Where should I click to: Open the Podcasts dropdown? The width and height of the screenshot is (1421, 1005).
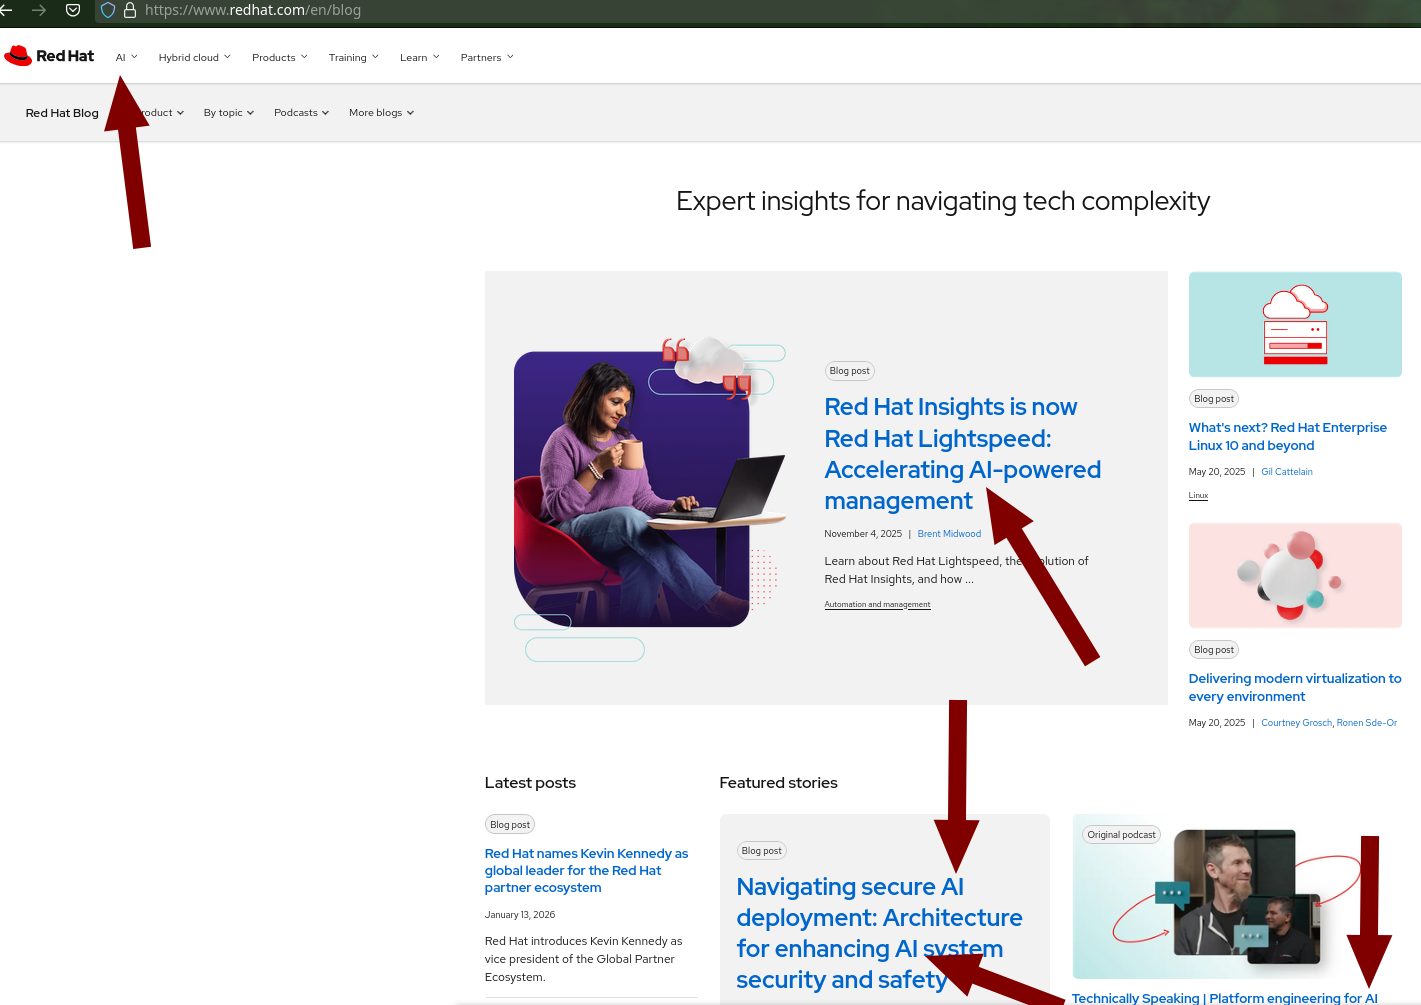click(x=301, y=113)
